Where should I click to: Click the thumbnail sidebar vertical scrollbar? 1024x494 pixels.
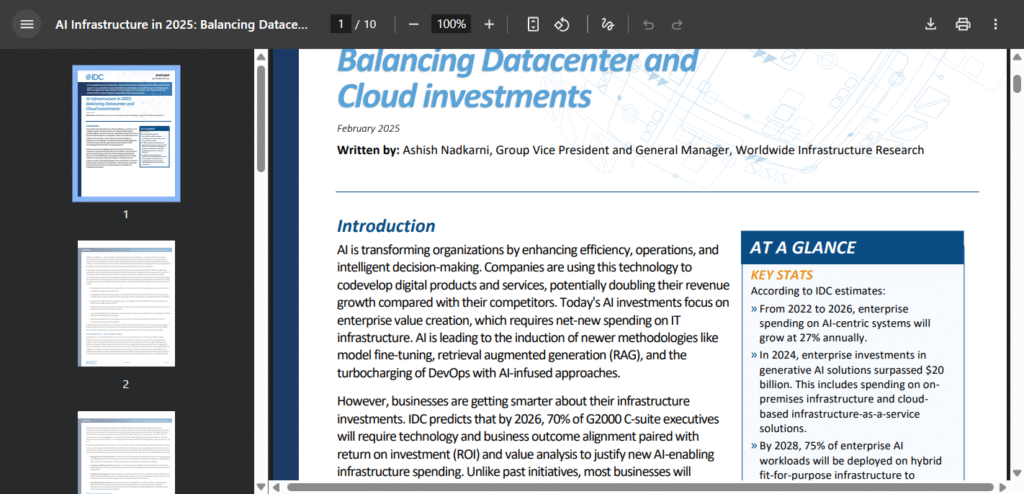260,120
